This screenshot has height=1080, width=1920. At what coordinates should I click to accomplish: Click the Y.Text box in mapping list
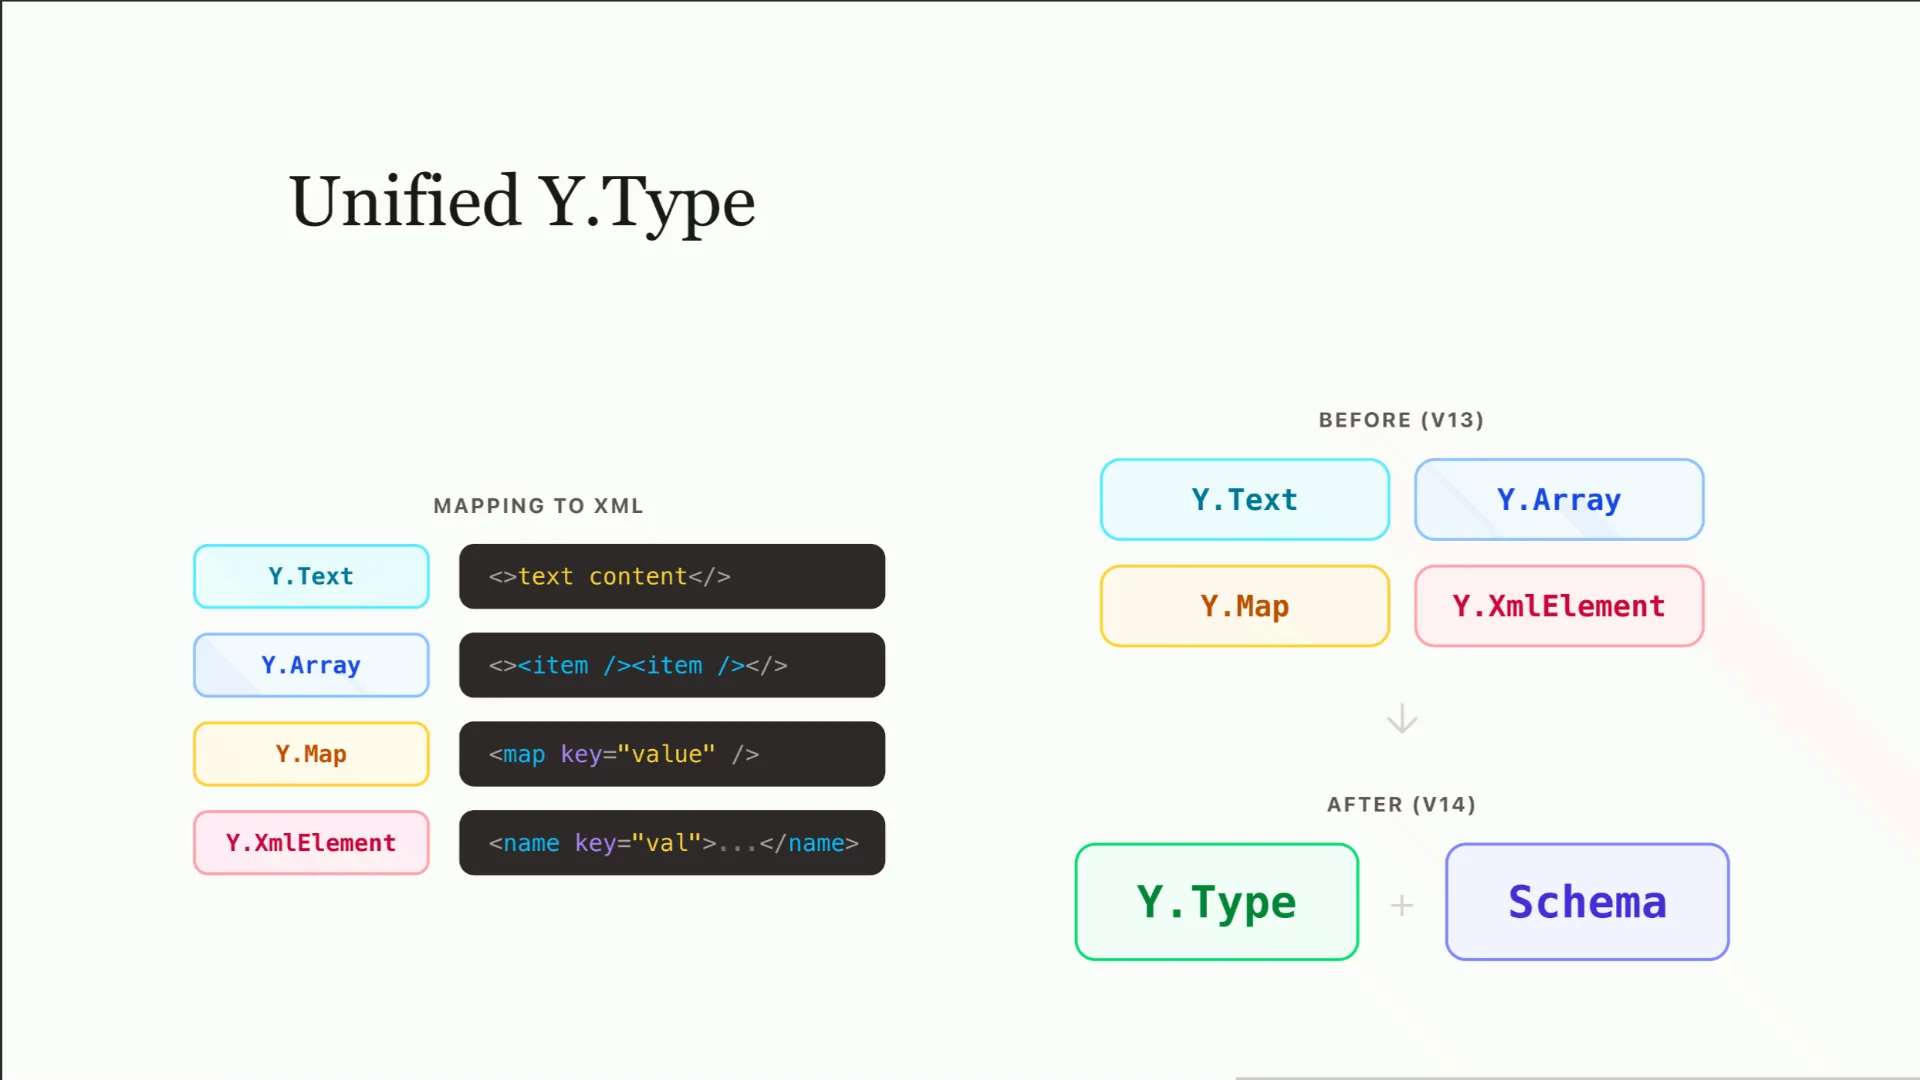tap(311, 576)
